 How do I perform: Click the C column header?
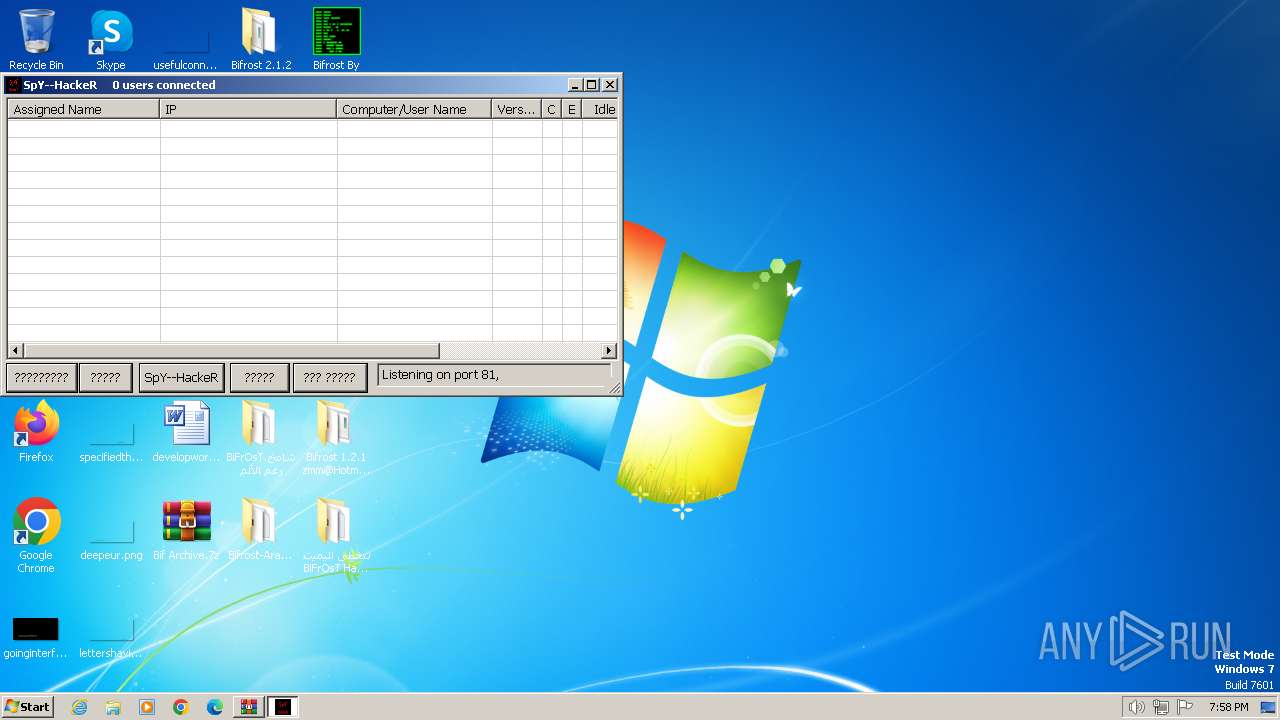[x=552, y=109]
